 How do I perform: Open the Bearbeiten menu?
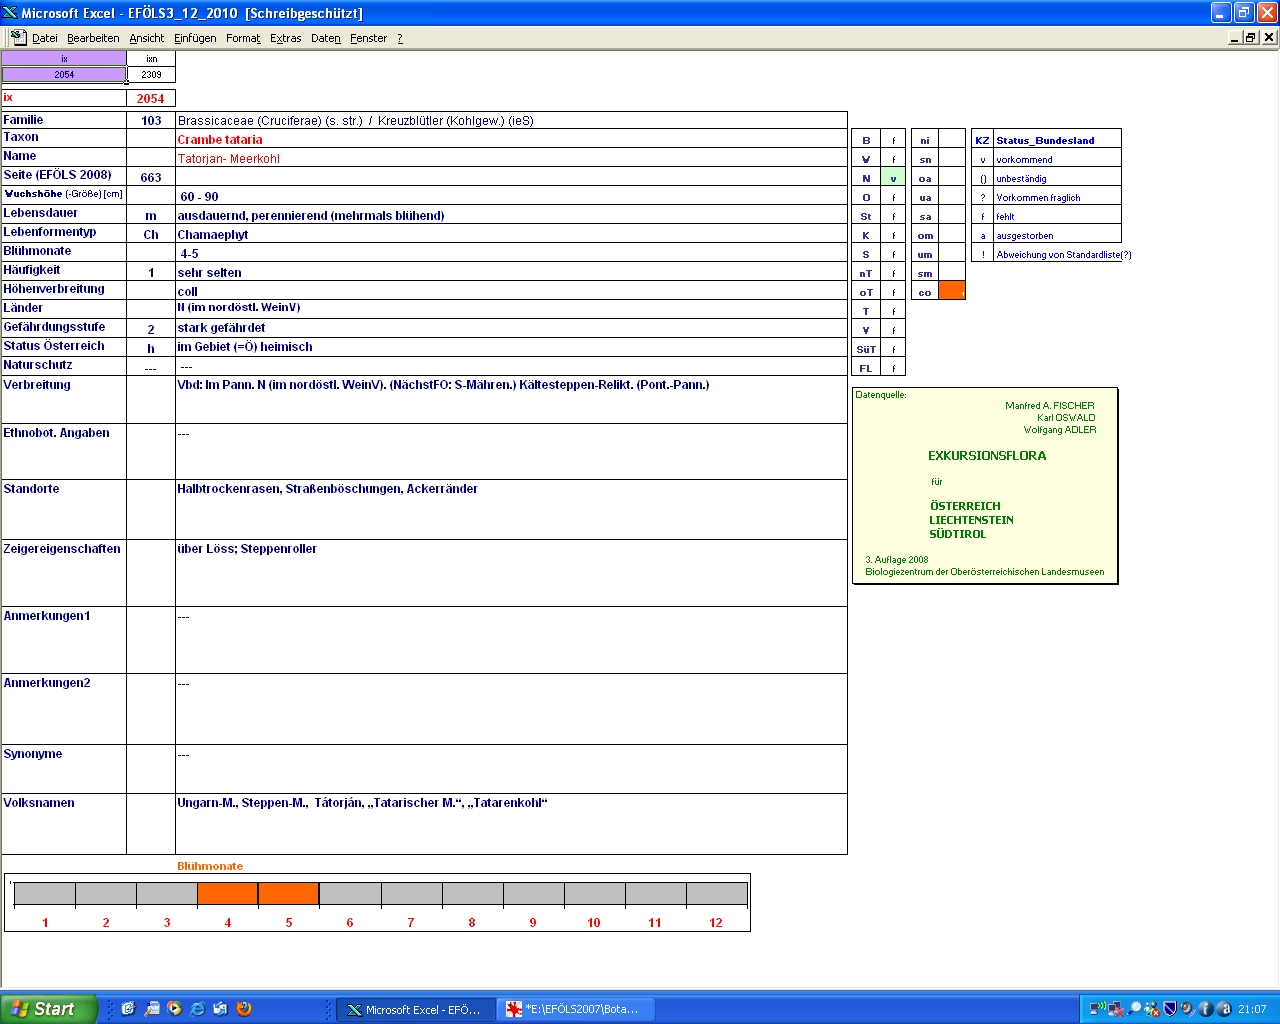click(x=93, y=38)
